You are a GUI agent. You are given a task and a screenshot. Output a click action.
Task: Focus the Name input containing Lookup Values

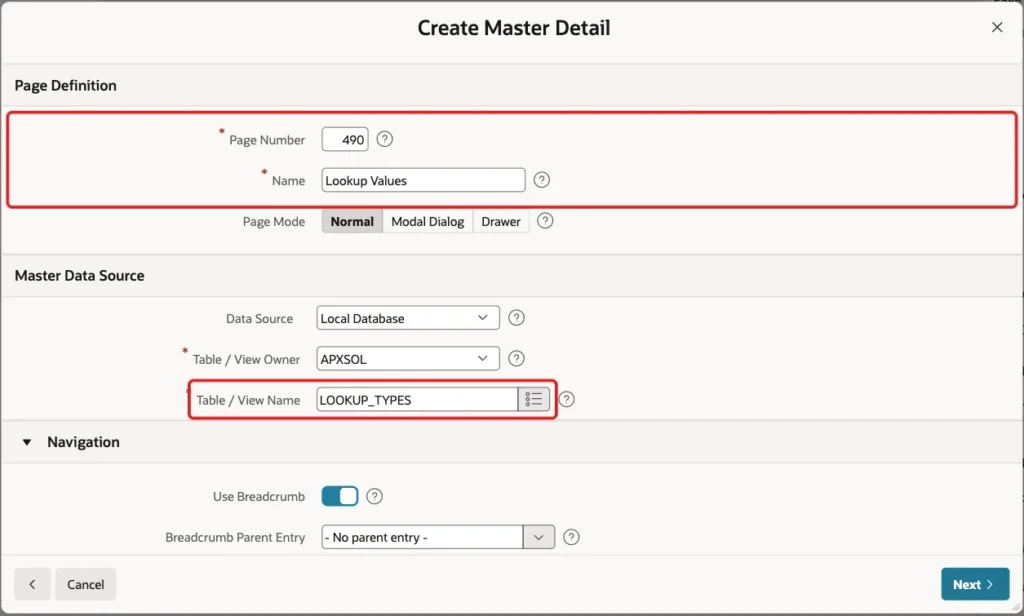pyautogui.click(x=423, y=180)
